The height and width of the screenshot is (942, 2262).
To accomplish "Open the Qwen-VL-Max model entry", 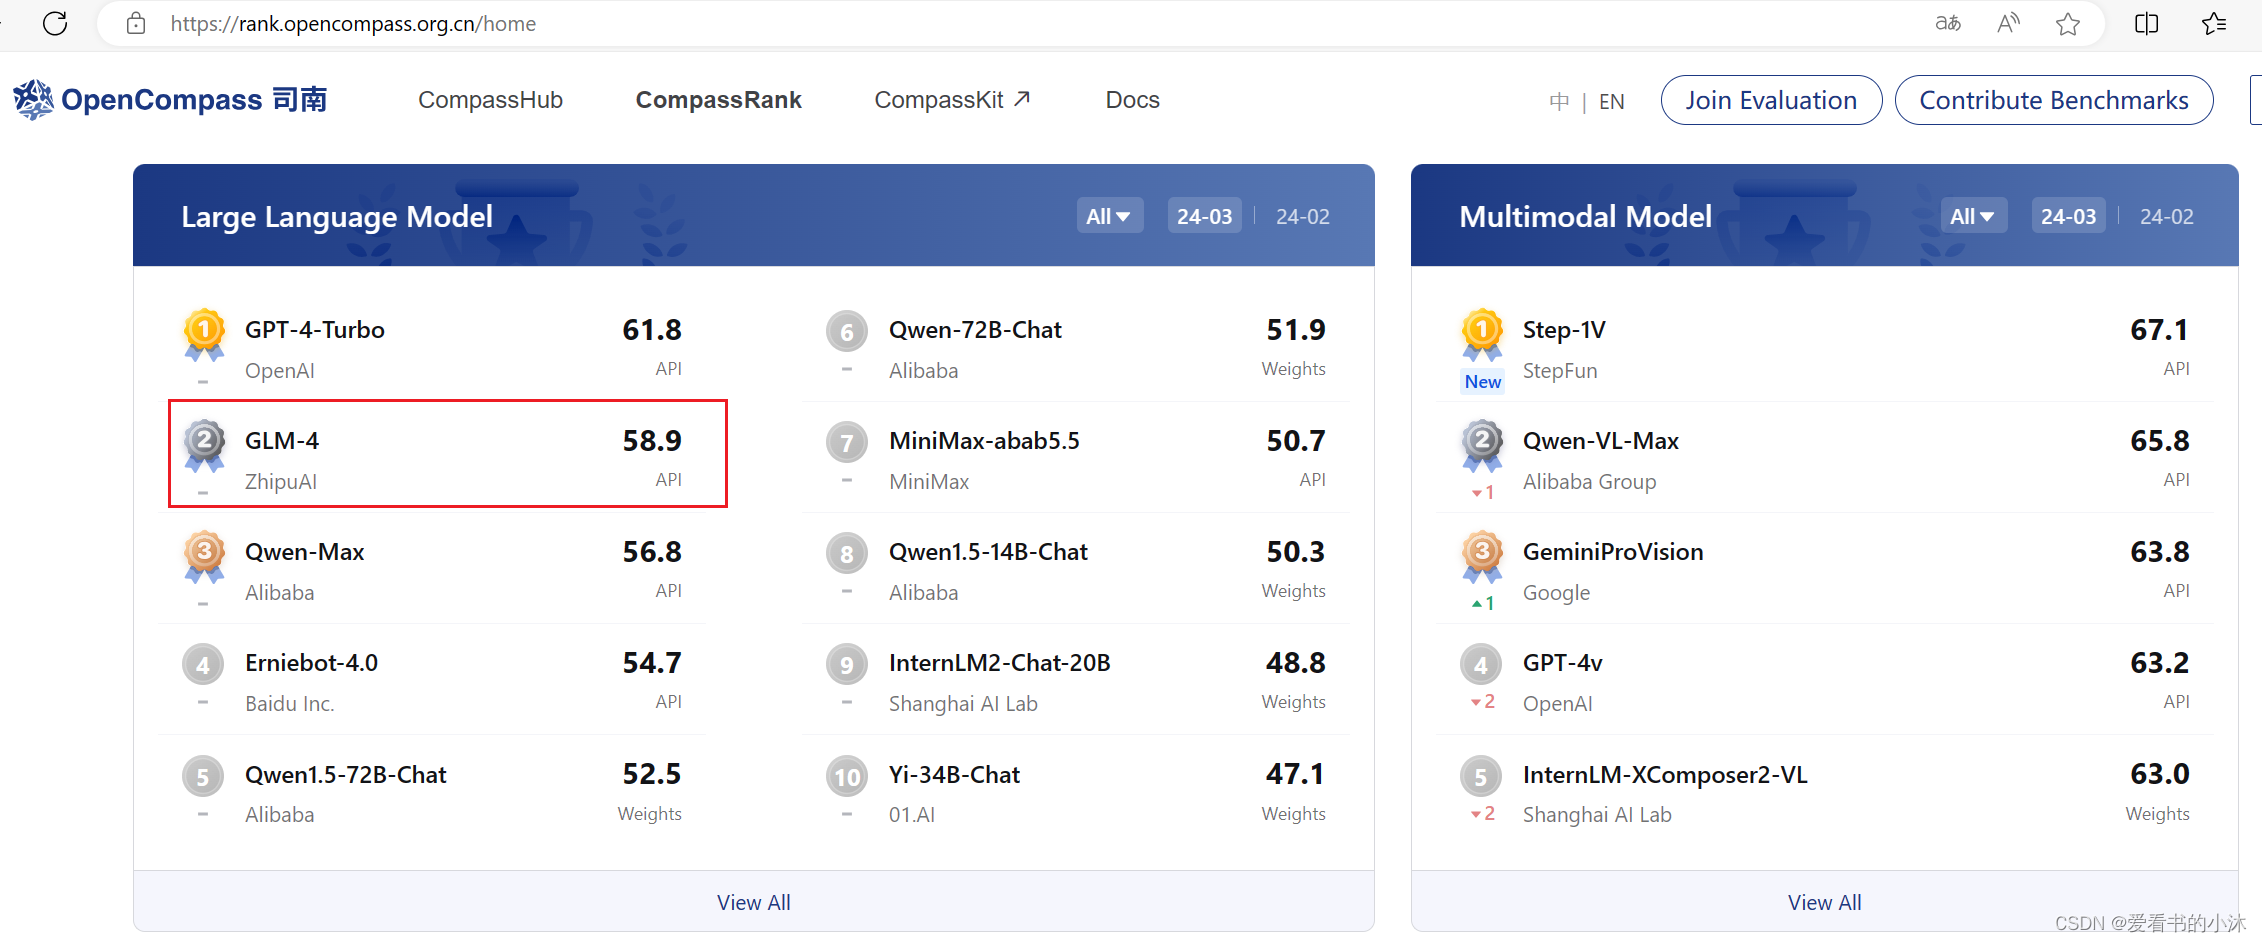I will click(1824, 458).
